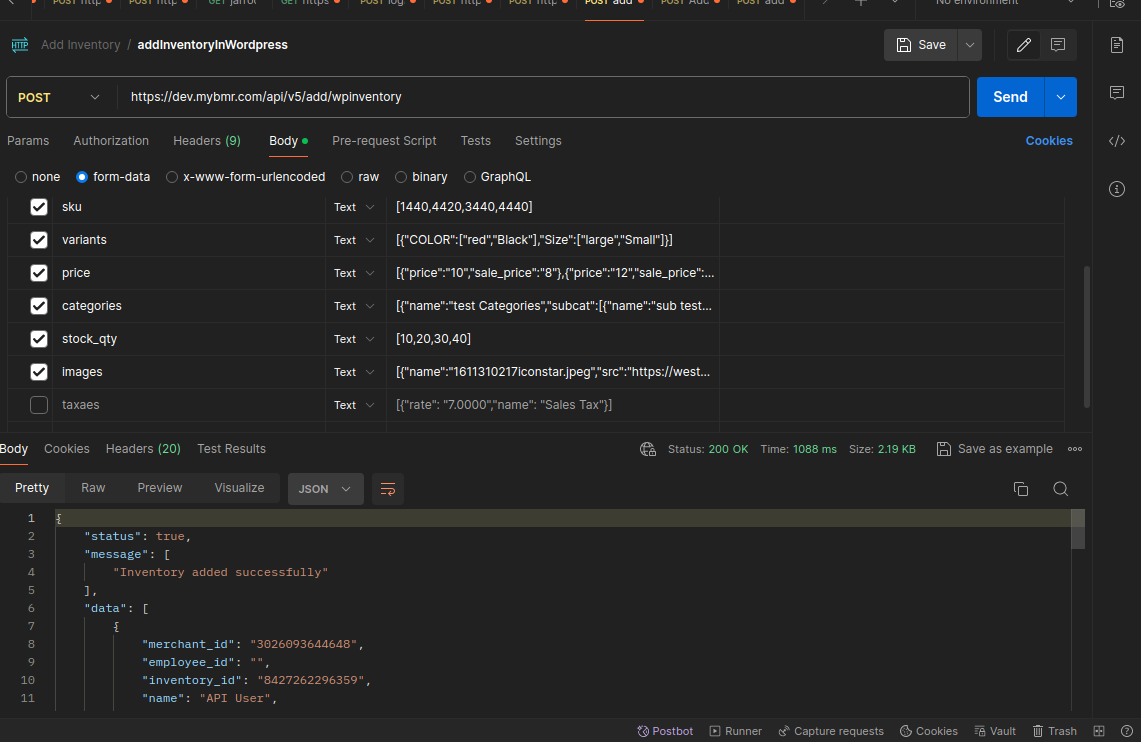Open the comments icon beside pencil

click(x=1057, y=45)
